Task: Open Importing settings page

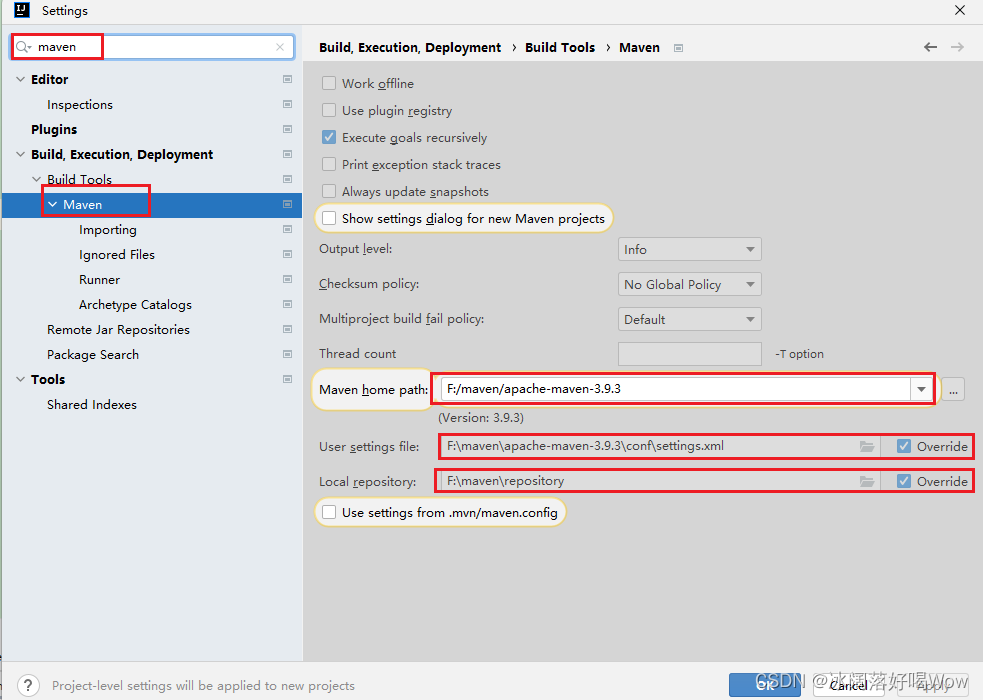Action: pos(108,230)
